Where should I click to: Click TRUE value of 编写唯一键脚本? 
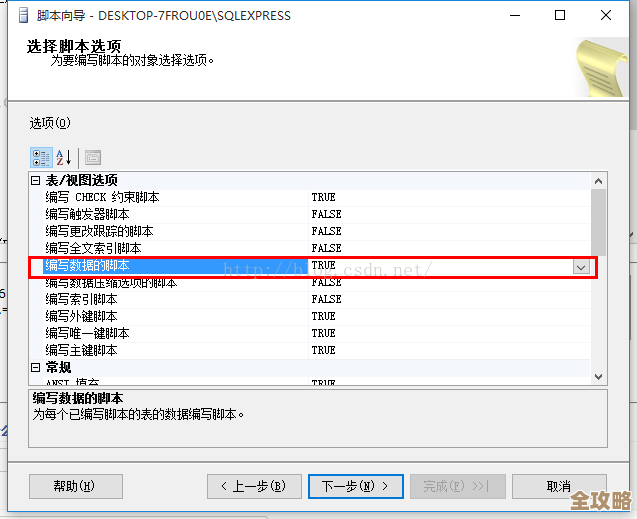point(323,334)
